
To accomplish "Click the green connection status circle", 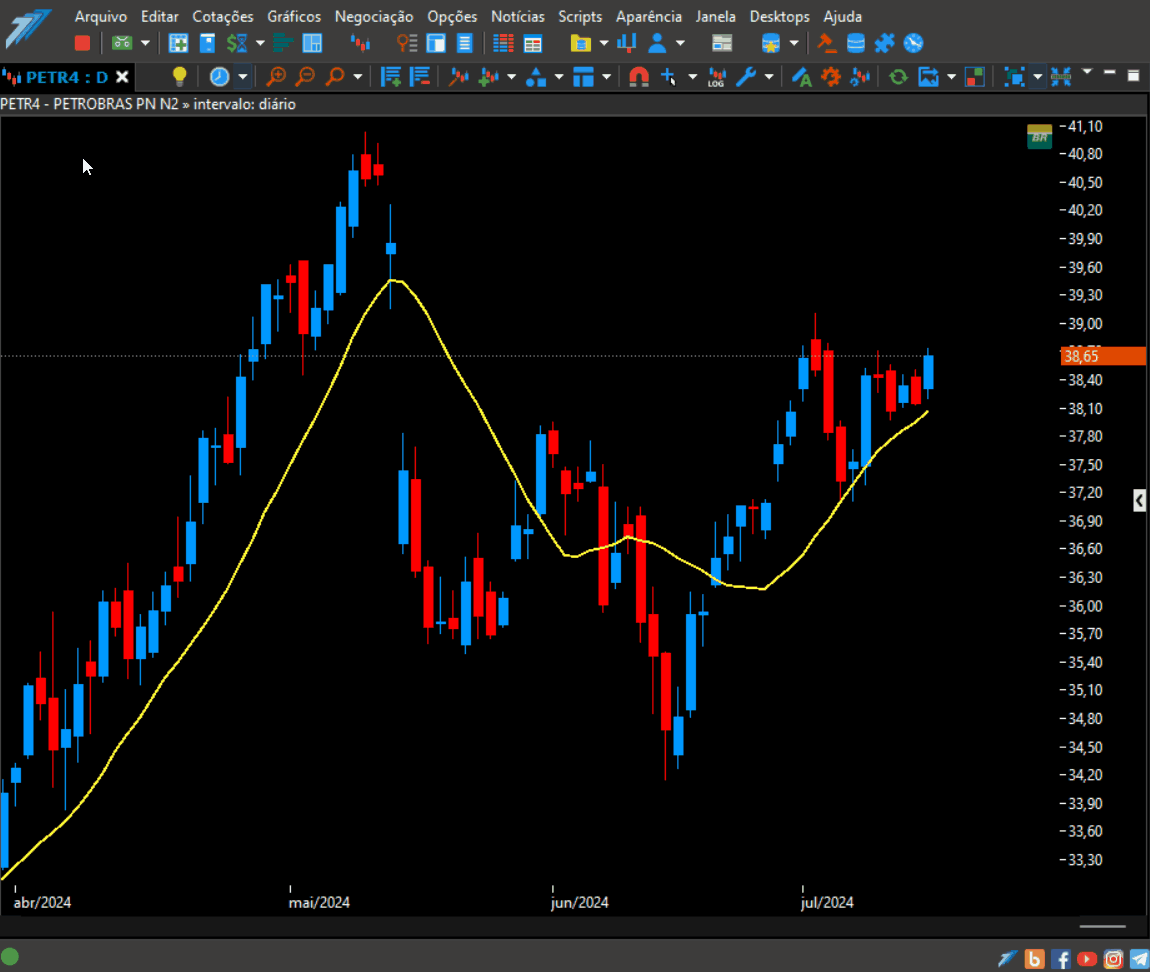I will [x=10, y=957].
